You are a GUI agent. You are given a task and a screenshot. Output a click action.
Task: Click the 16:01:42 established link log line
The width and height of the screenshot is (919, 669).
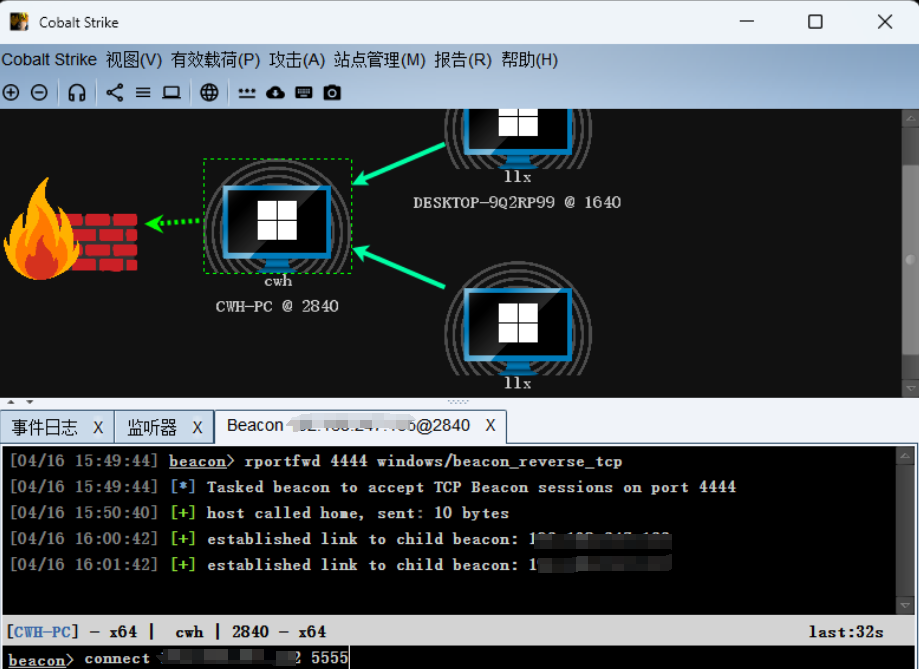click(341, 565)
